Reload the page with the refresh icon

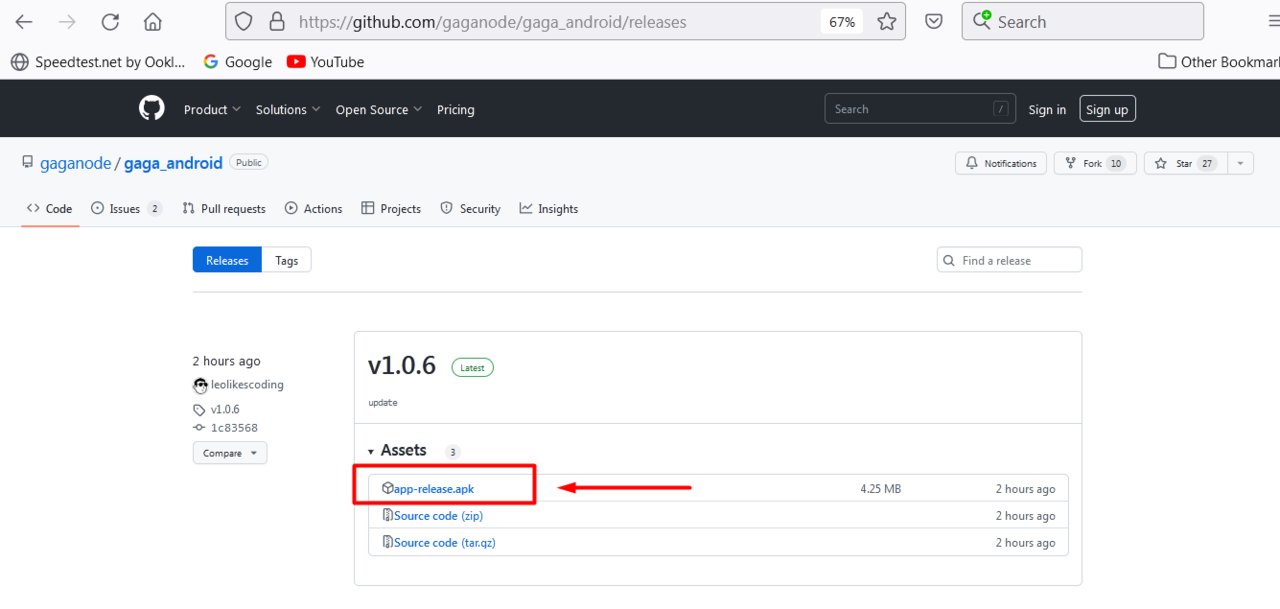110,22
